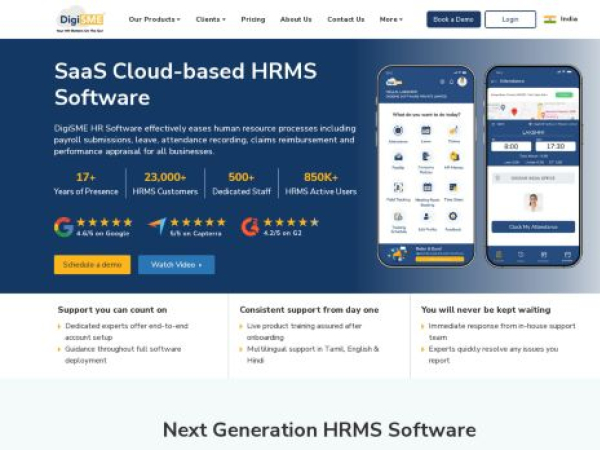Click the Refer & Earn banner in mockup
600x450 pixels.
[426, 254]
